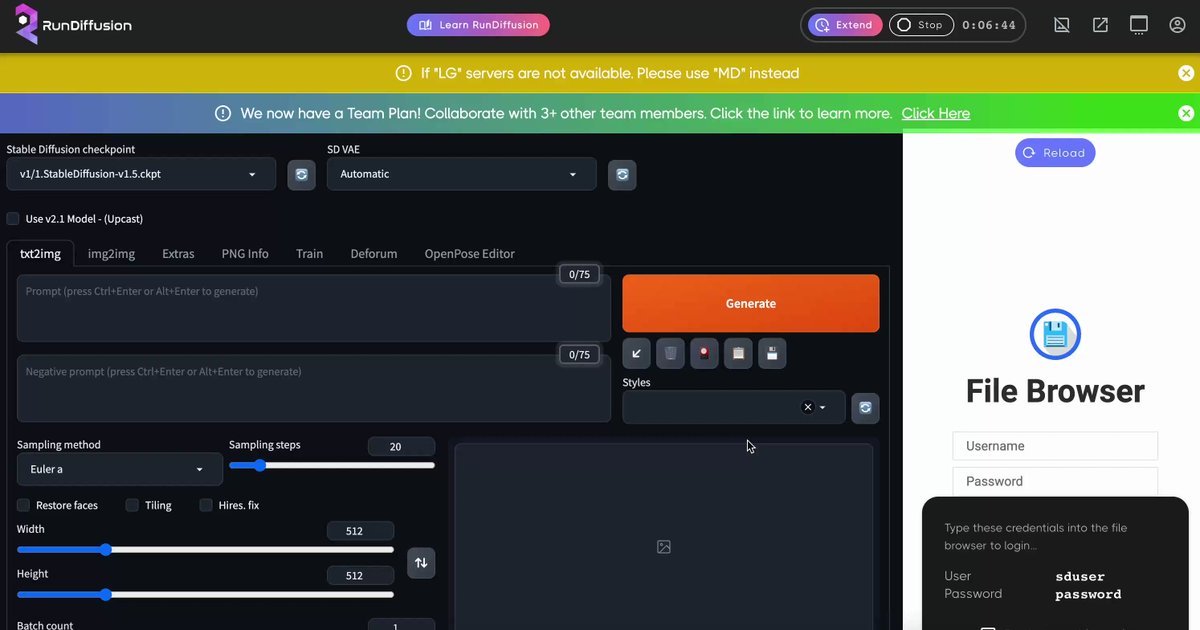Swap width and height values
1200x630 pixels.
click(x=421, y=562)
